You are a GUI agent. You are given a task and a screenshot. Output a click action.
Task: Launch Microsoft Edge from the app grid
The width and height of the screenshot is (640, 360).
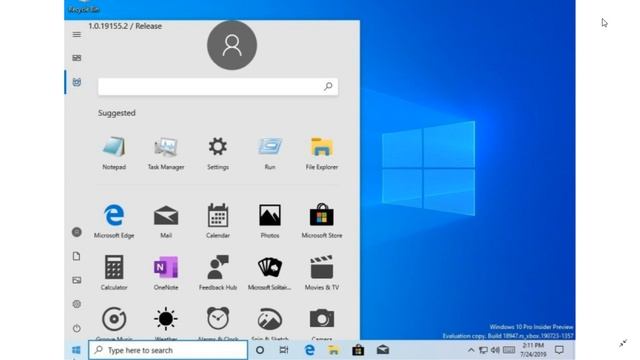(x=114, y=221)
